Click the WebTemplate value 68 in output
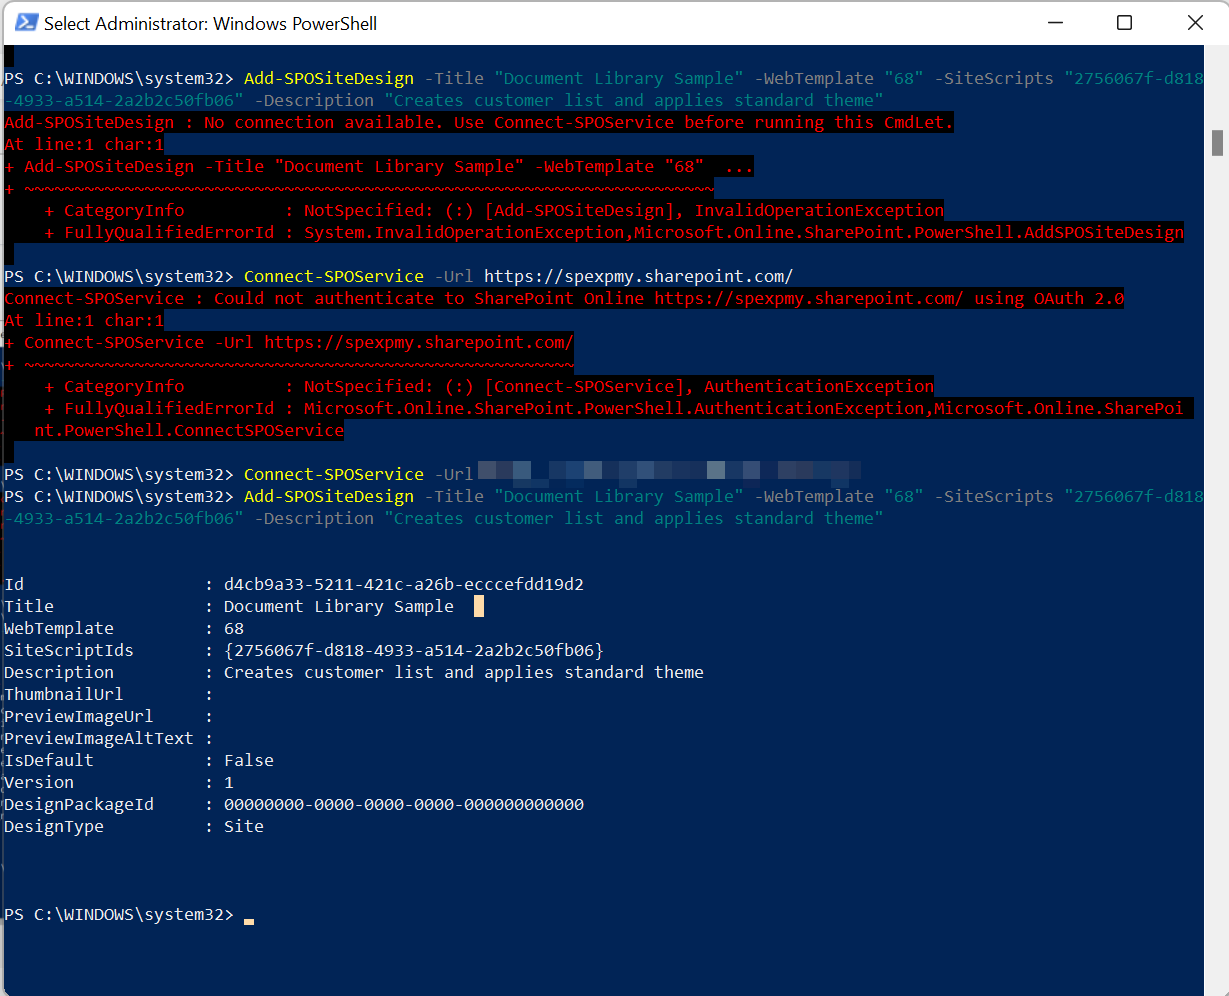 click(x=234, y=628)
